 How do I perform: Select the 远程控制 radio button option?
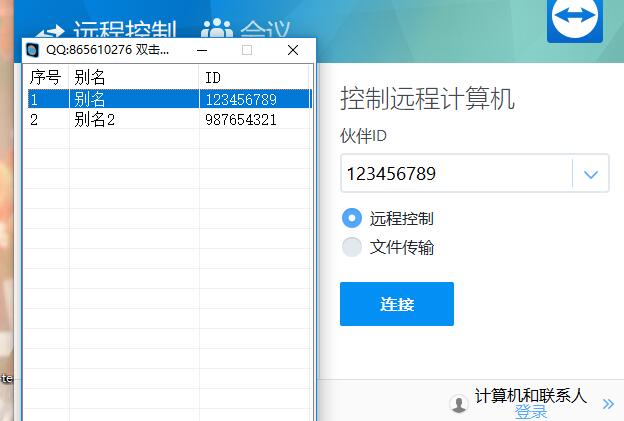click(352, 218)
